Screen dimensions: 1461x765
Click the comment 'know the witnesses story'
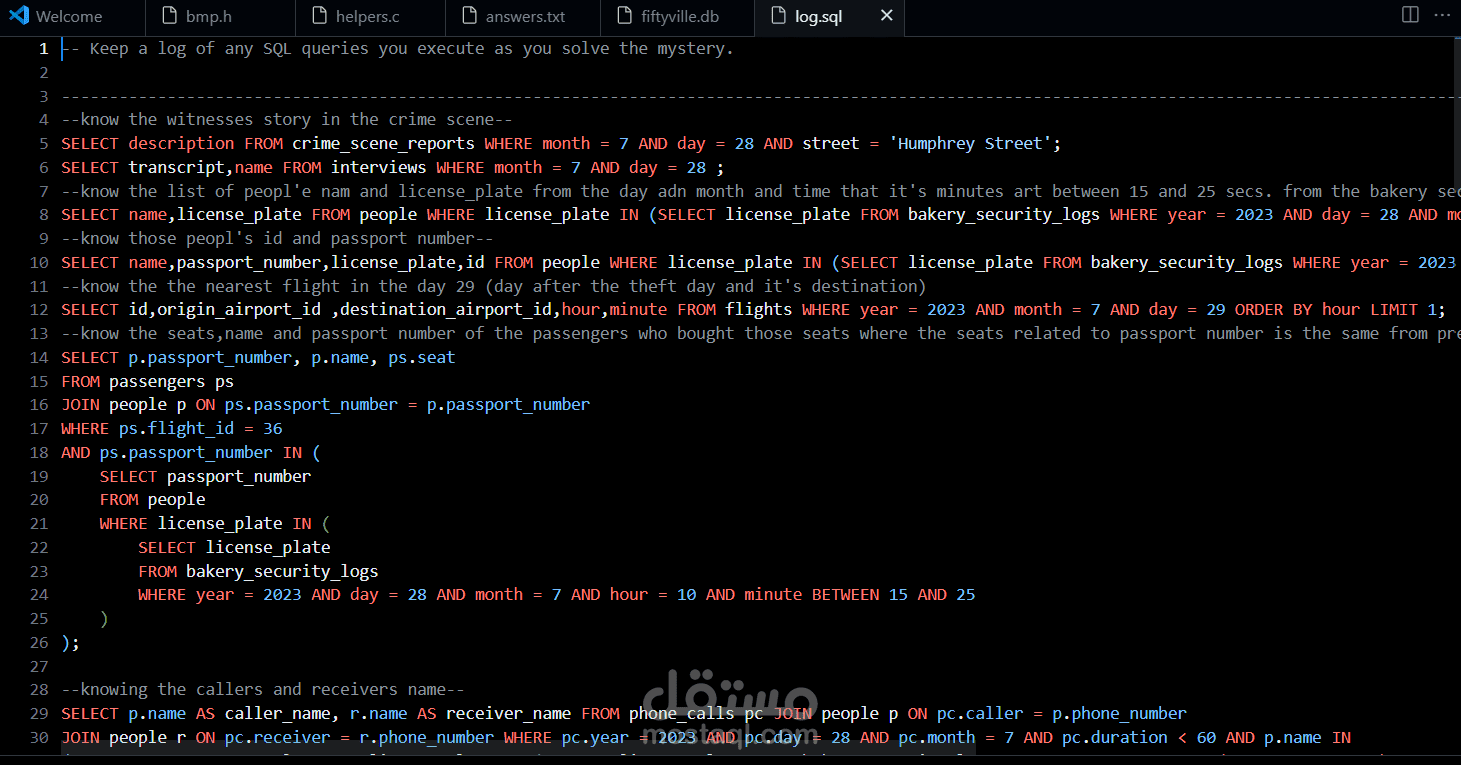(x=287, y=119)
